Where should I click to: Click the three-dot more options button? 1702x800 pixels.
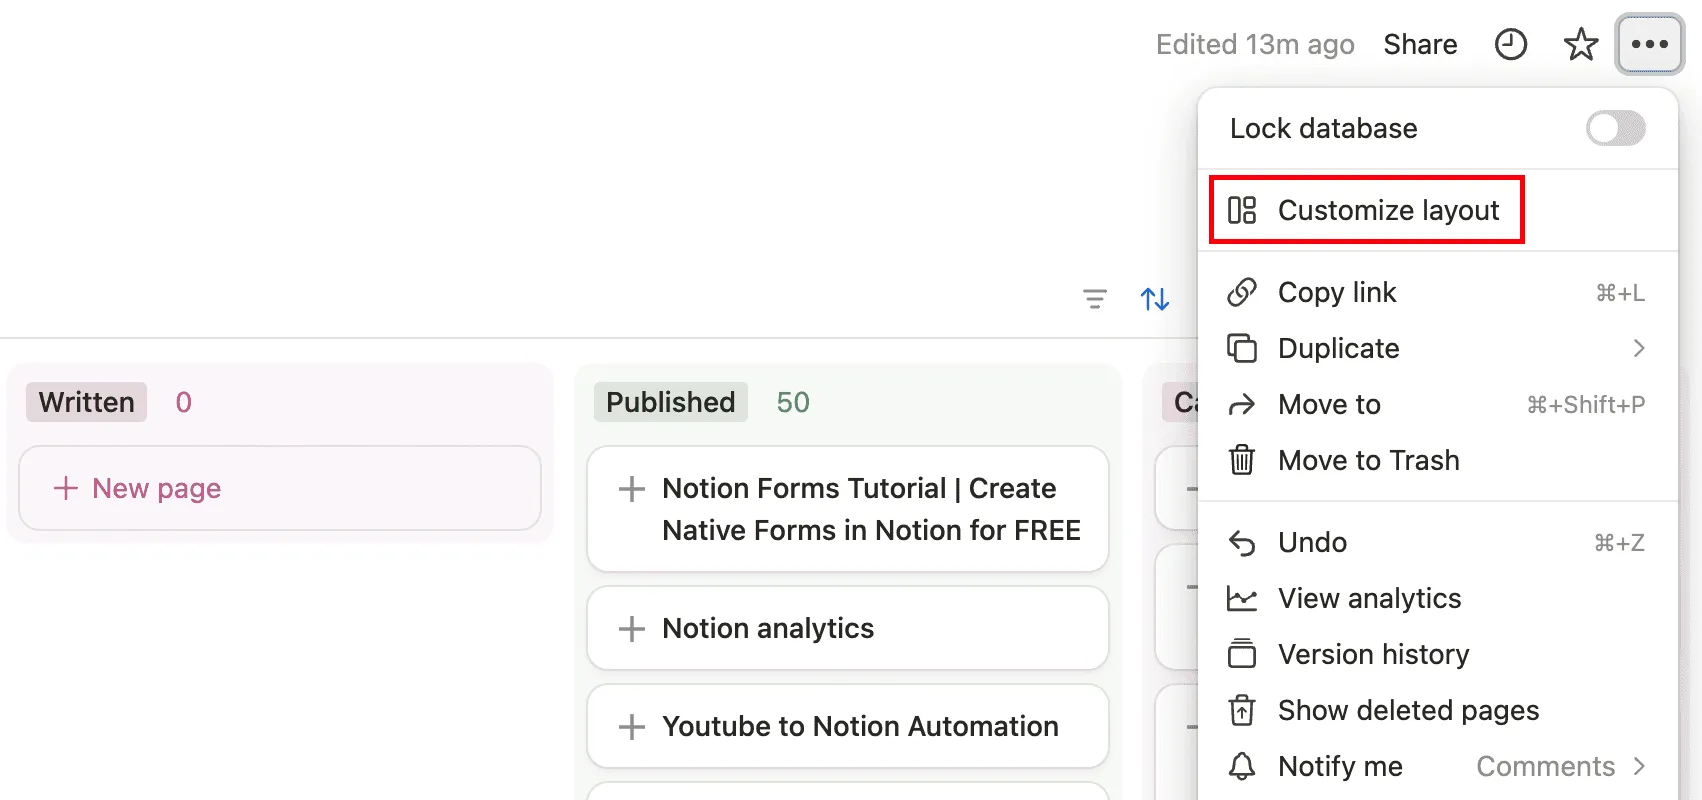coord(1649,45)
